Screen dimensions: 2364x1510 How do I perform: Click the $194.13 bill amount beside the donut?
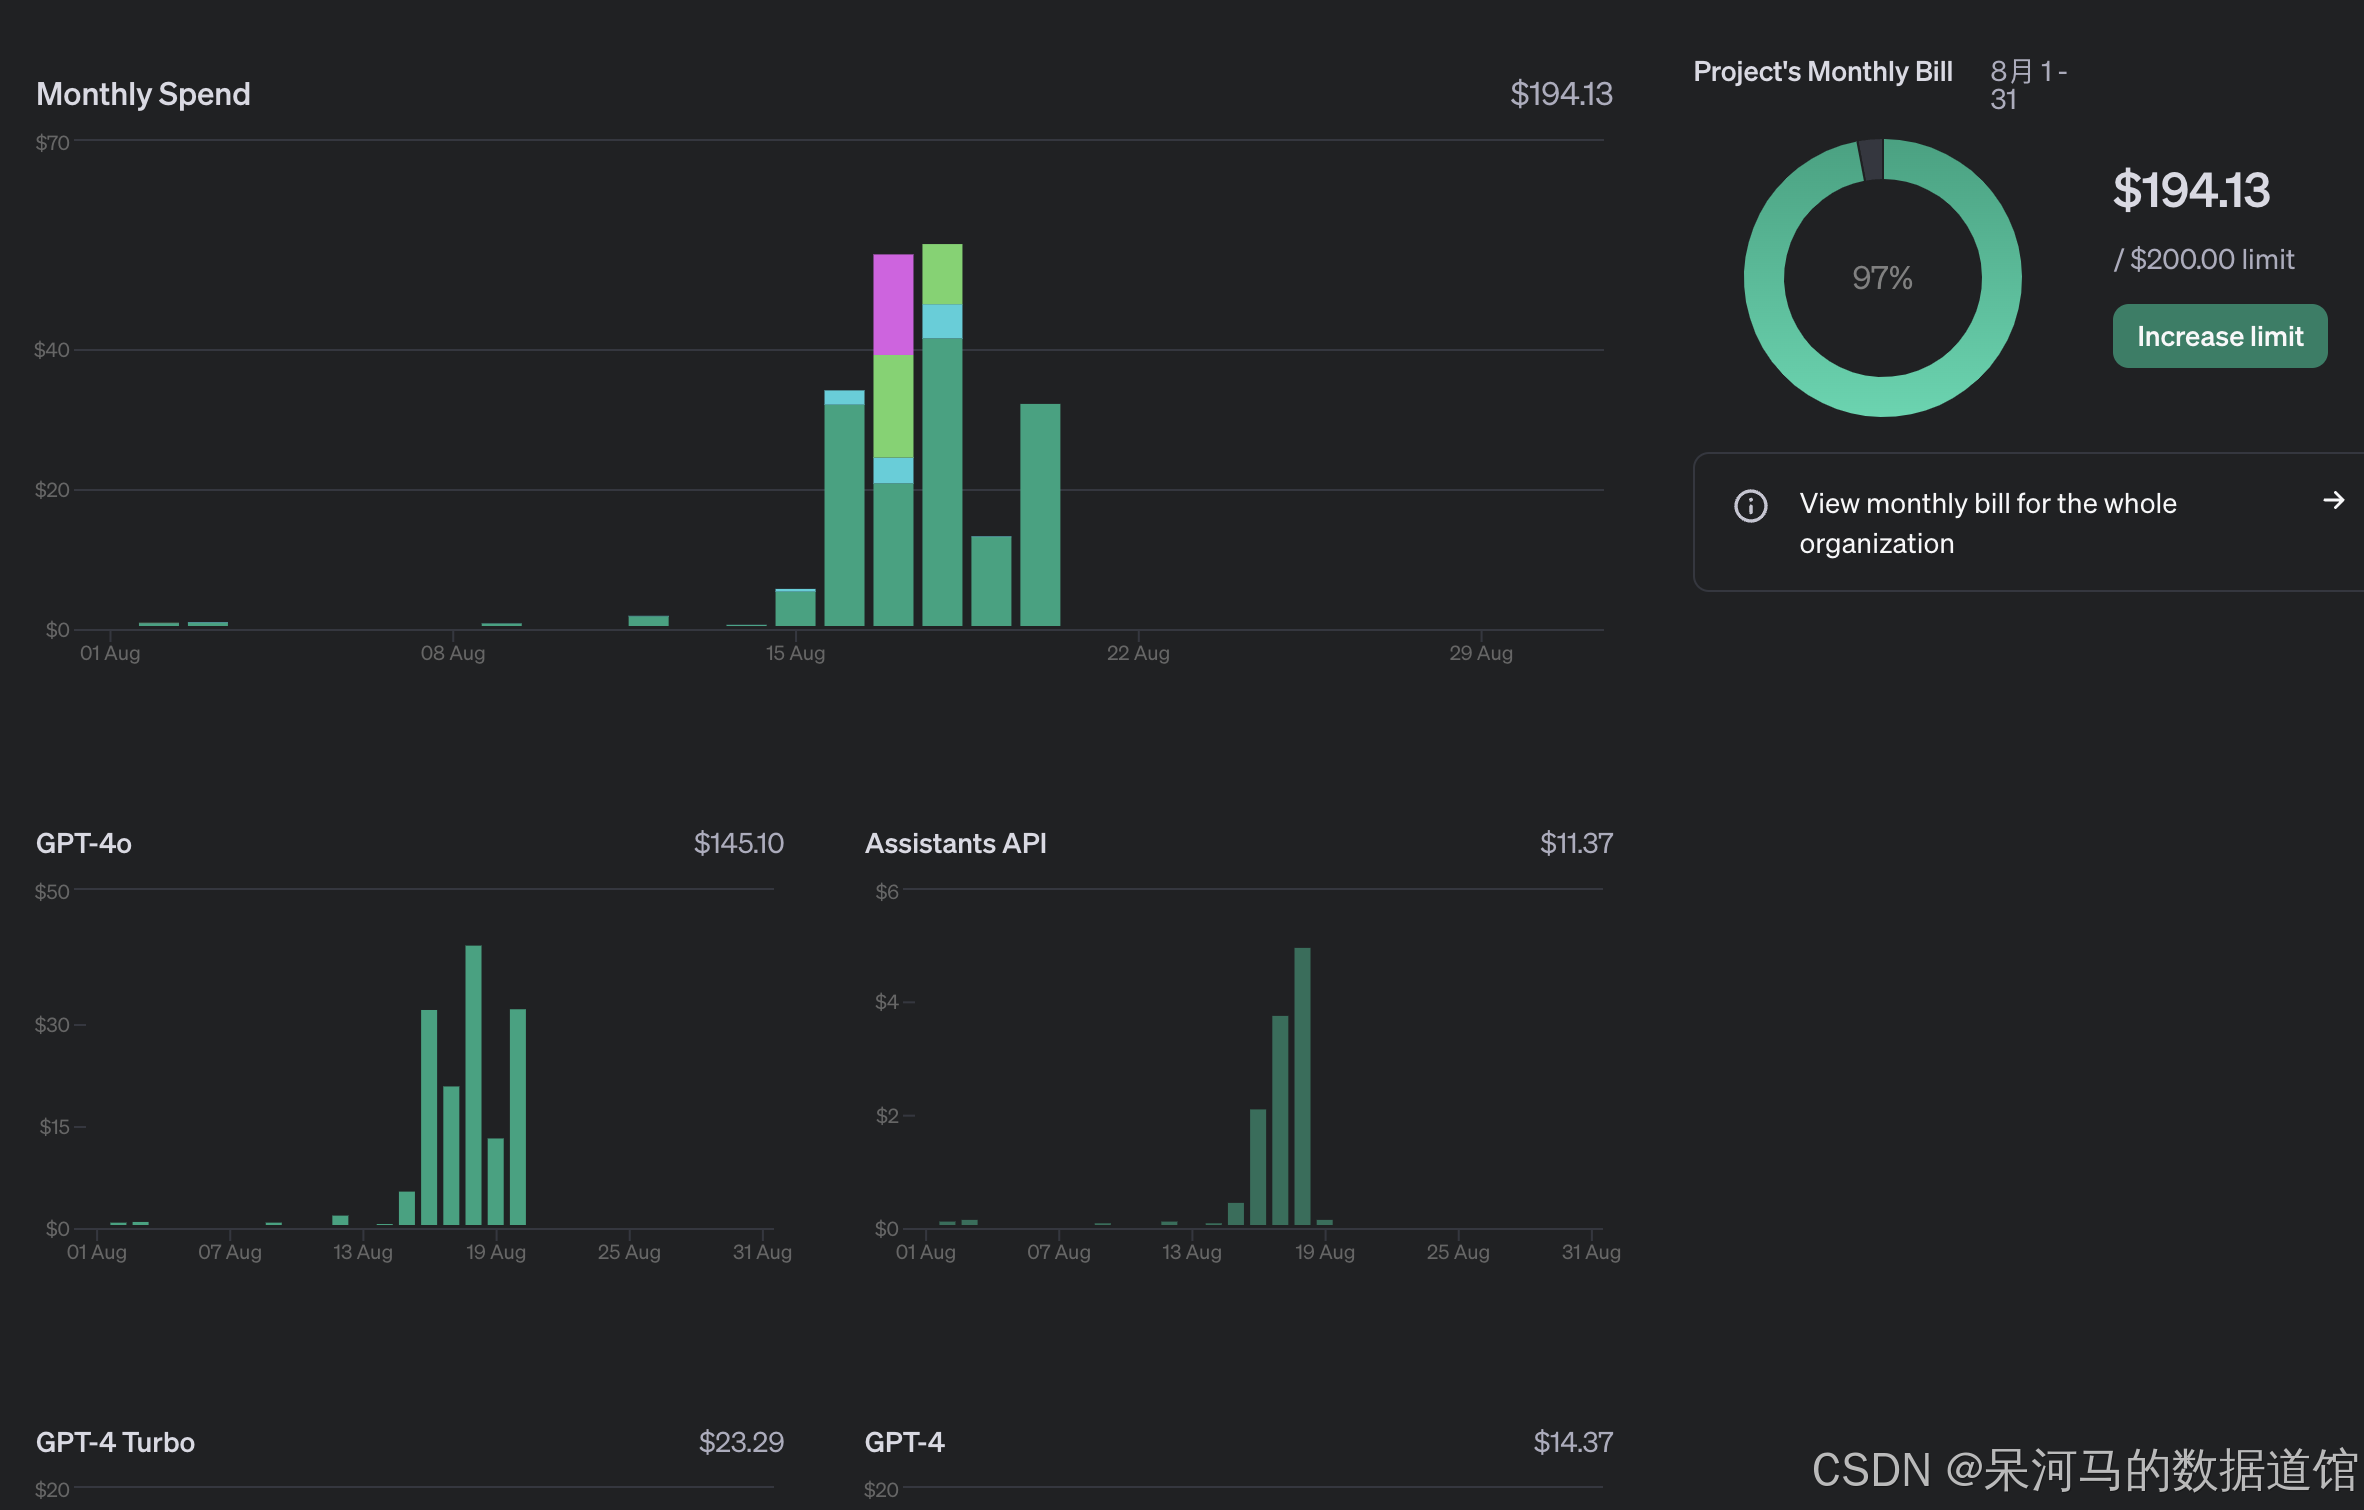(x=2190, y=191)
